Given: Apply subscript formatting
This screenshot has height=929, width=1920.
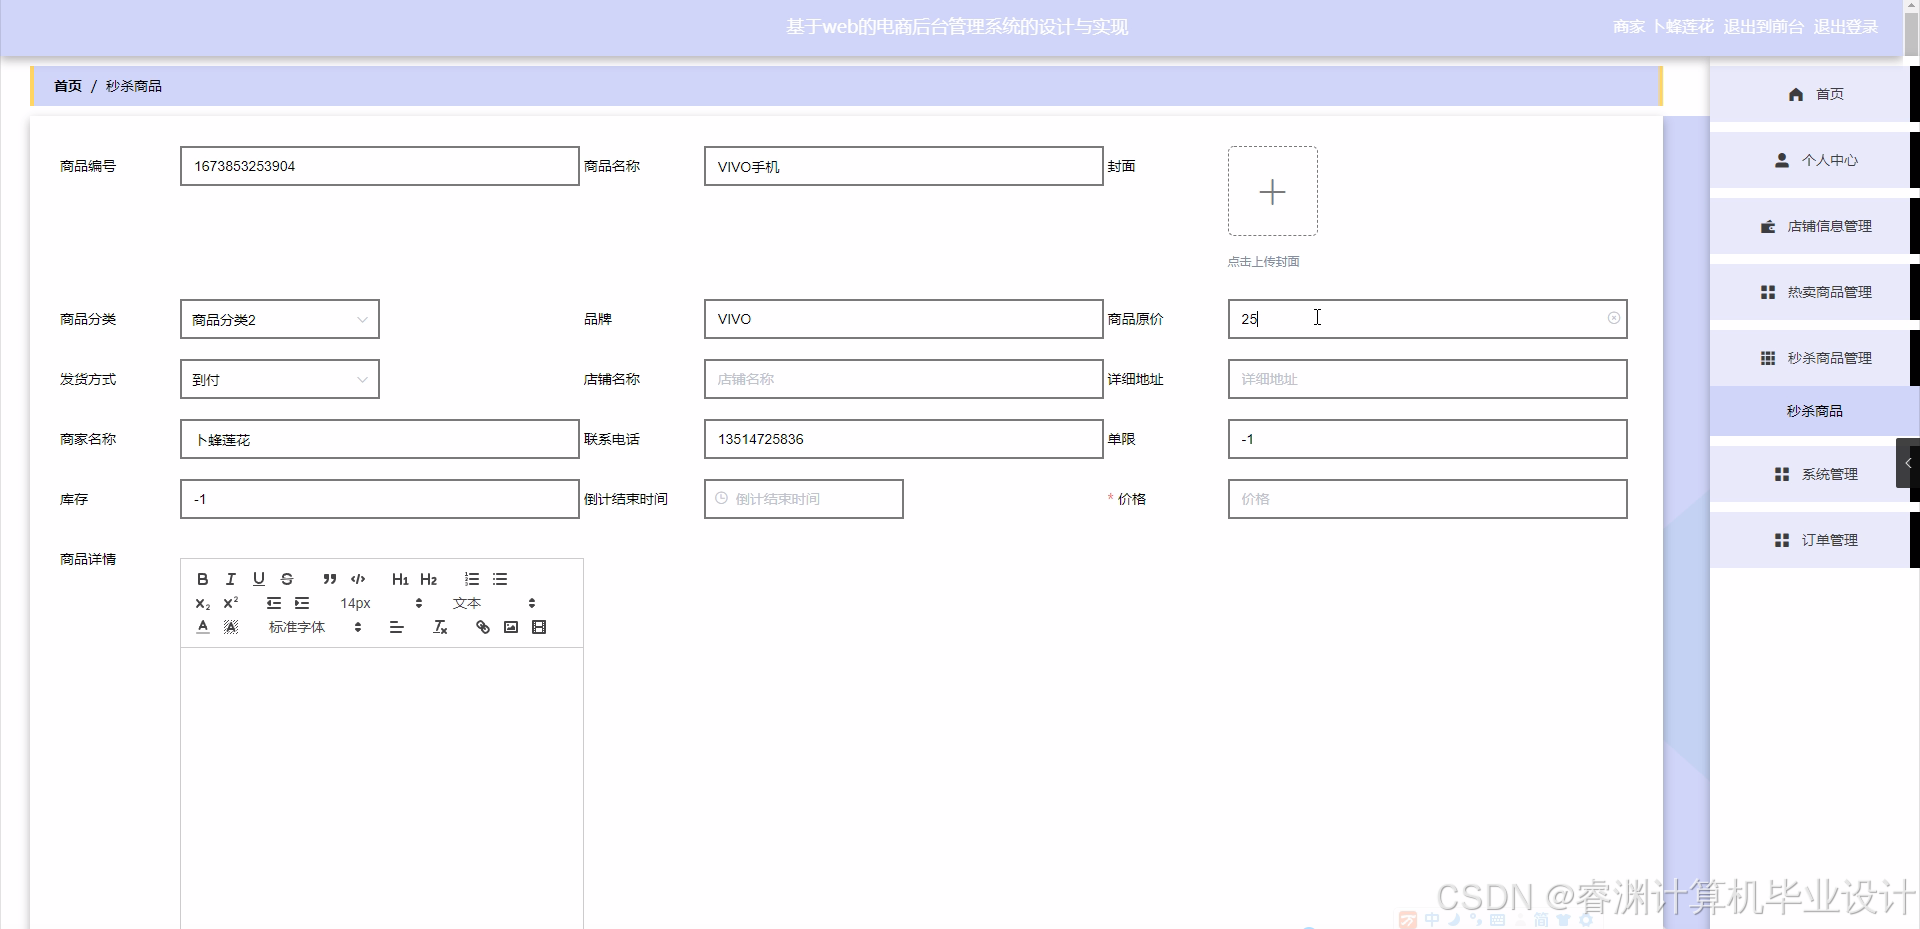Looking at the screenshot, I should tap(203, 603).
